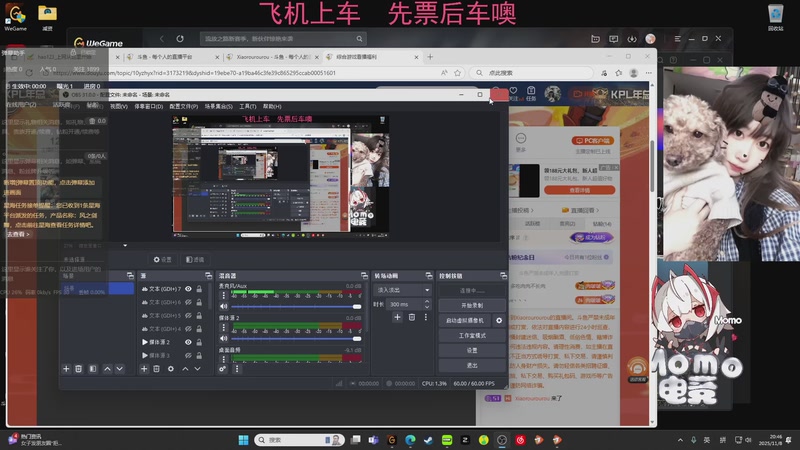This screenshot has width=800, height=450.
Task: Add a new source in OBS sources panel
Action: pos(144,369)
